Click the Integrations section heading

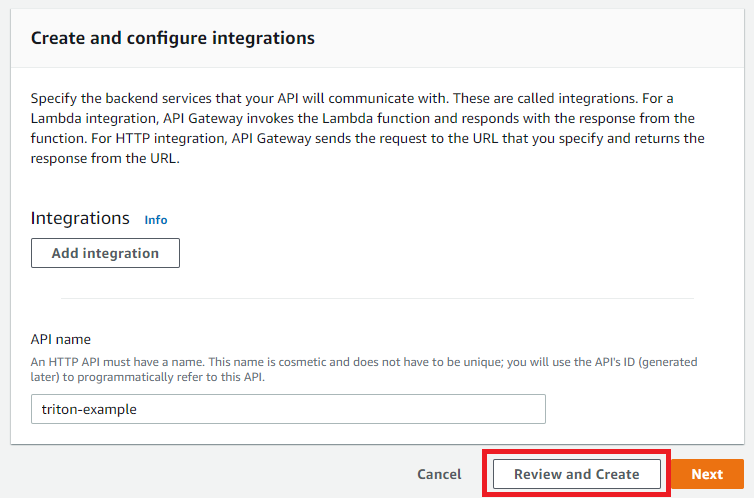[x=80, y=218]
